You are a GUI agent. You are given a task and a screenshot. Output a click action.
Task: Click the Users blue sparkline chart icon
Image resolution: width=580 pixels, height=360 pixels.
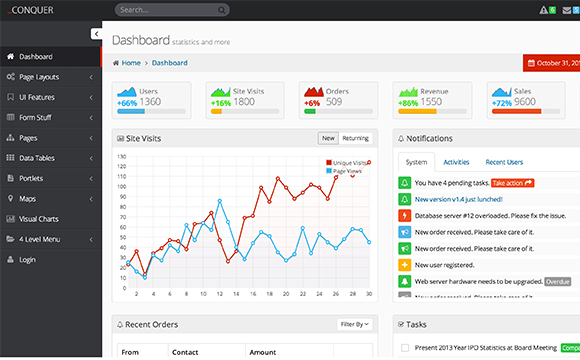tap(127, 92)
